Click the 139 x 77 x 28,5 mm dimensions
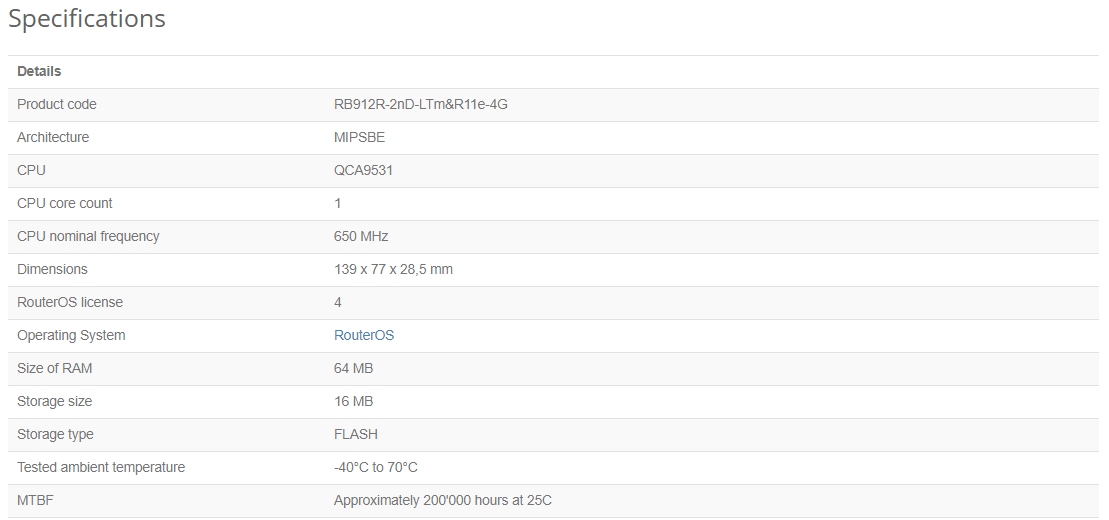 tap(393, 269)
